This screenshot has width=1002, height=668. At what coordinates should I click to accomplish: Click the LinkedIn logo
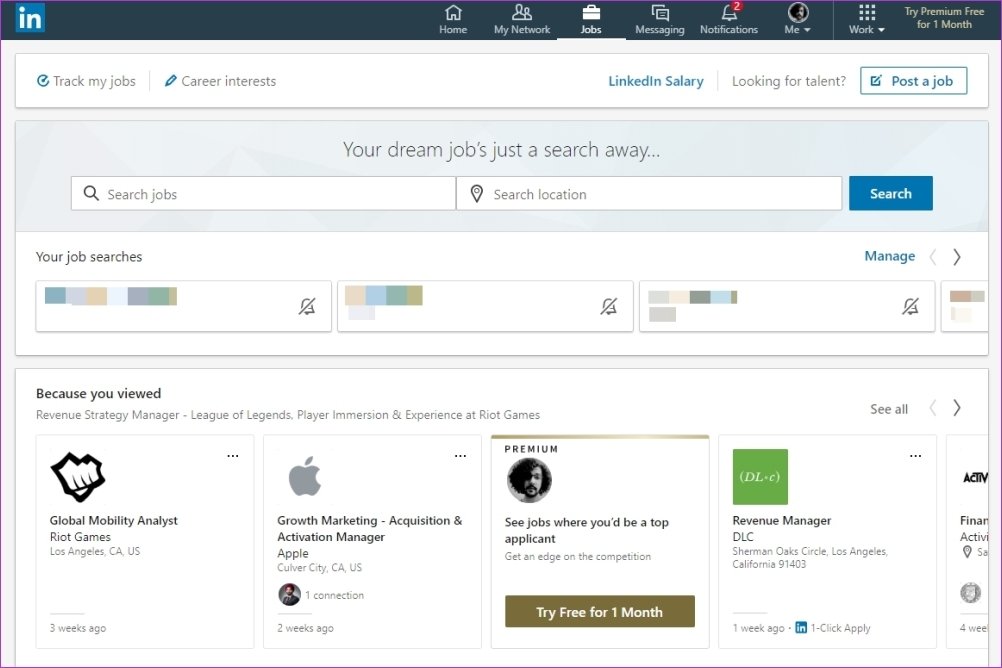pos(30,19)
